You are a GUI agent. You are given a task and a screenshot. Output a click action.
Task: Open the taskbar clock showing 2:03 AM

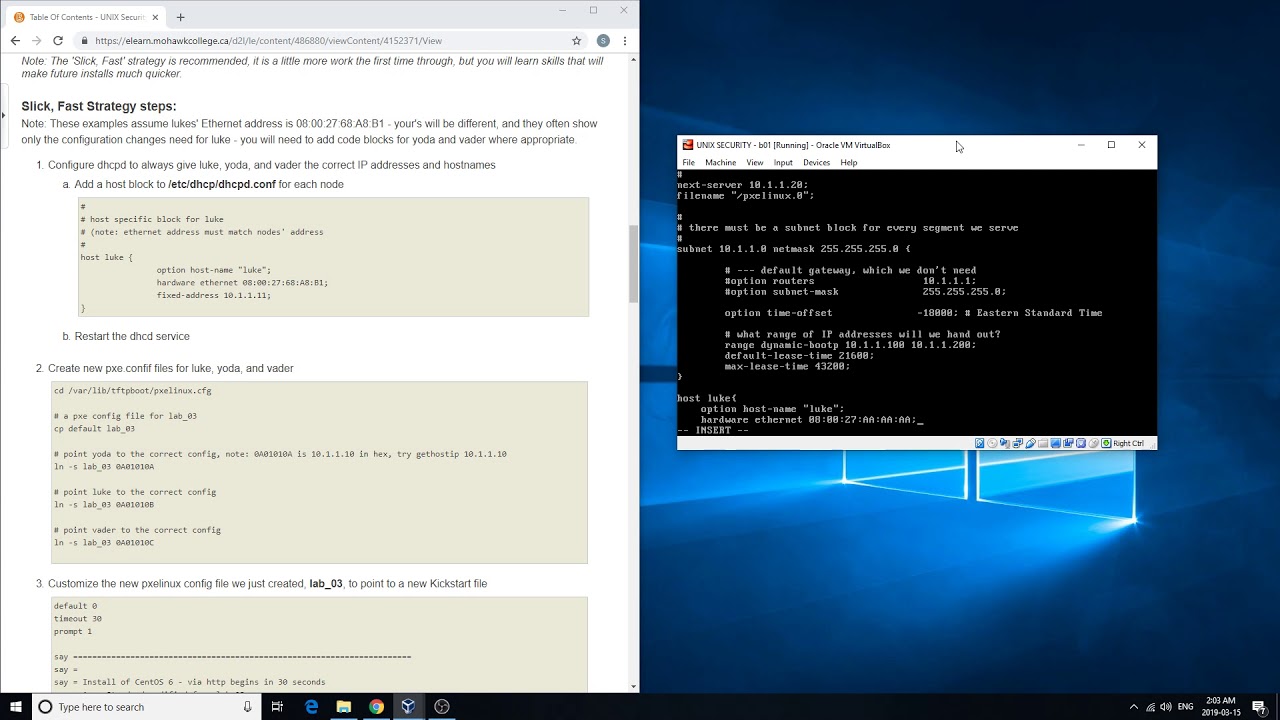(1221, 707)
